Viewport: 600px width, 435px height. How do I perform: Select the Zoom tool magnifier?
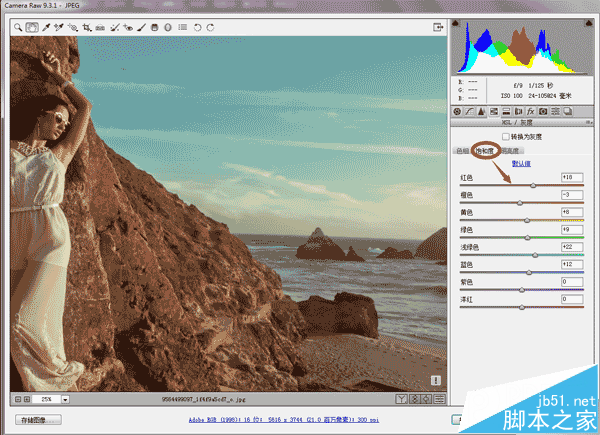click(18, 27)
